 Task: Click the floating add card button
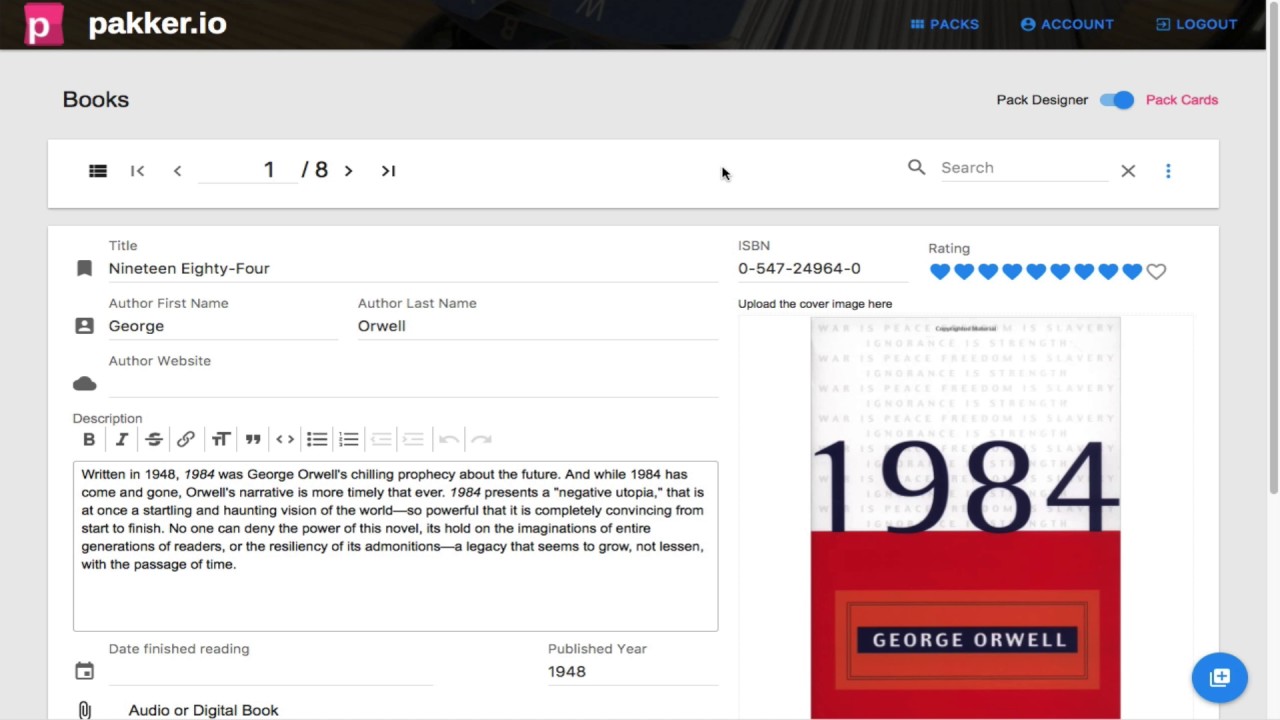1220,677
